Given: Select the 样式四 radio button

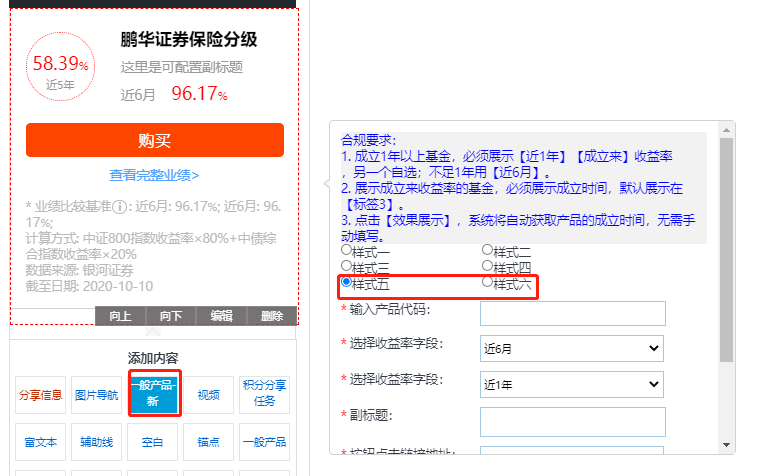Looking at the screenshot, I should (487, 266).
